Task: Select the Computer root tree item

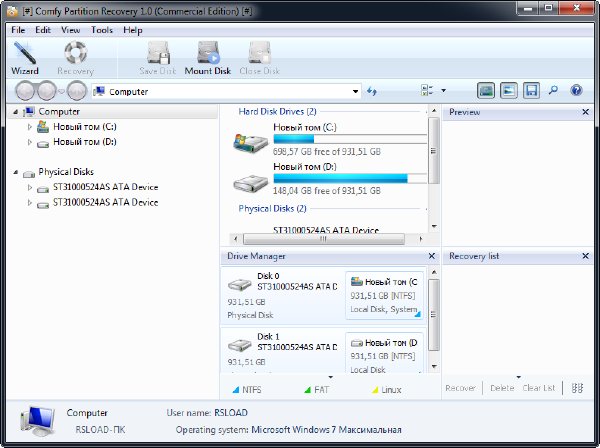Action: click(x=59, y=112)
